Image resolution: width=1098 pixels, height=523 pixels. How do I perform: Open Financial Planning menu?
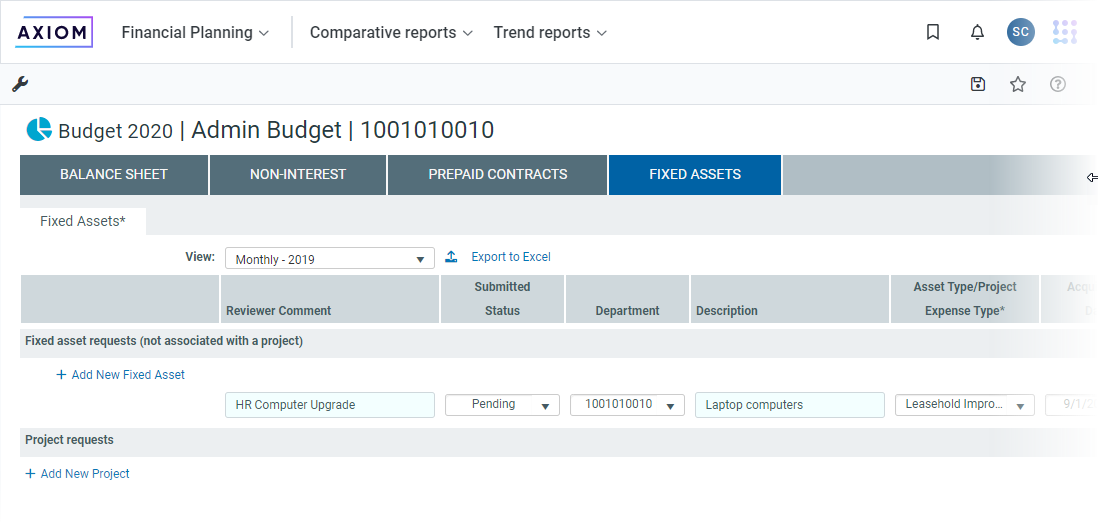195,33
